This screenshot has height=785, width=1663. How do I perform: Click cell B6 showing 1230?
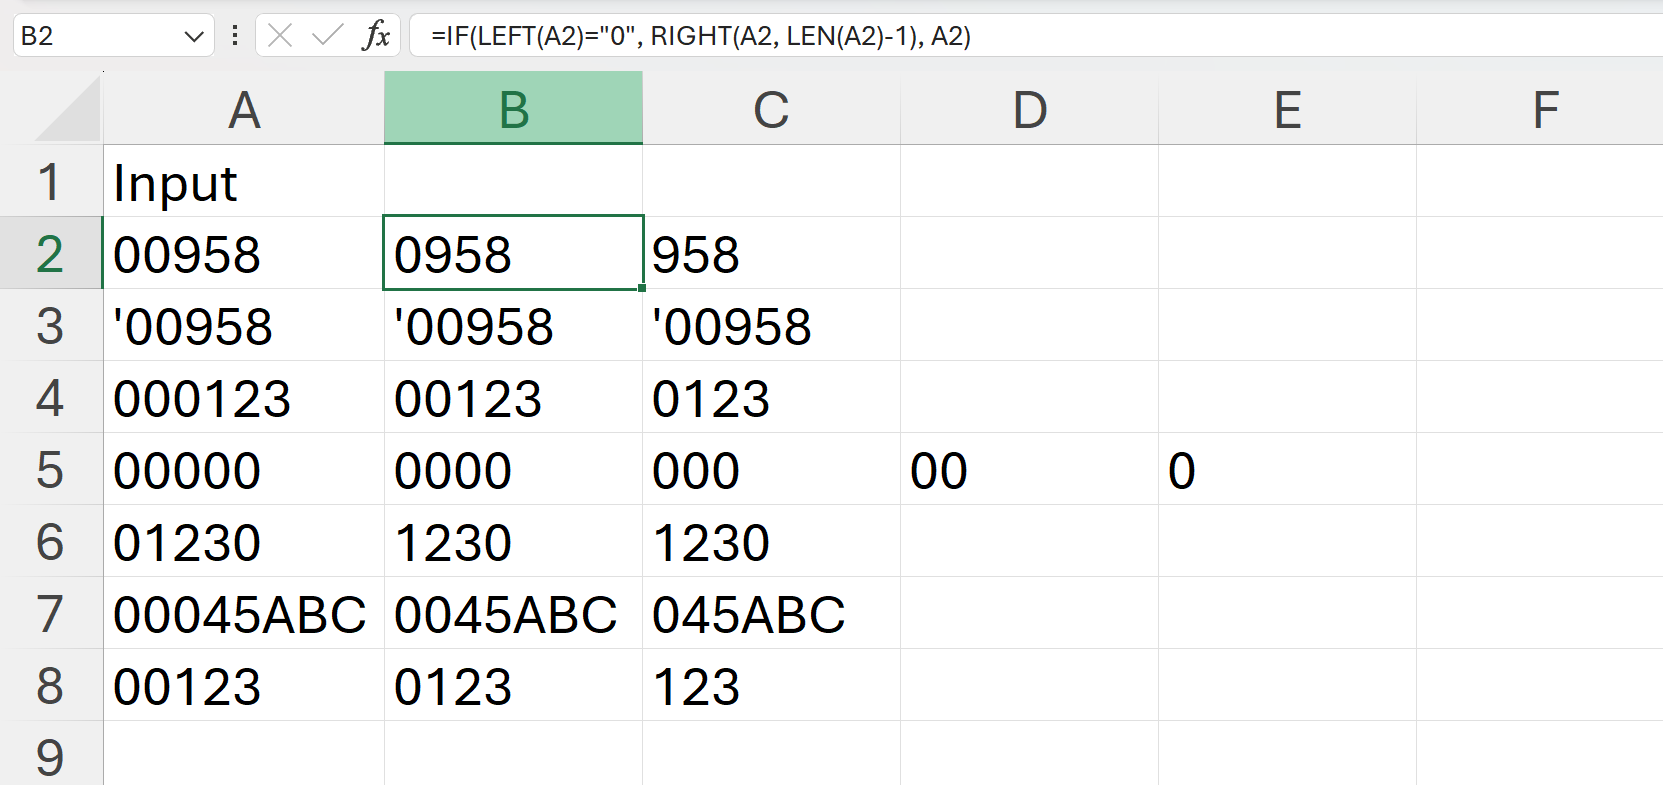coord(513,542)
